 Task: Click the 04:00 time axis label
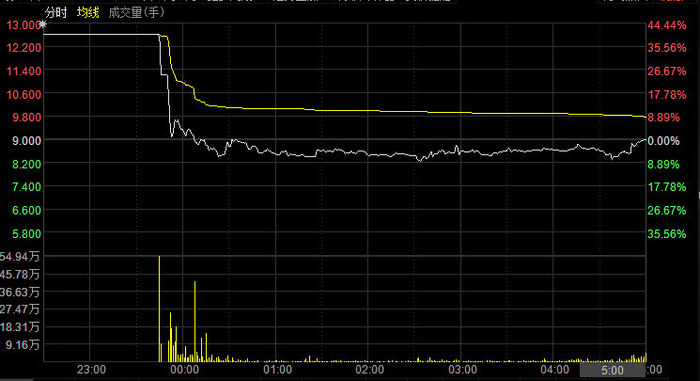(555, 369)
